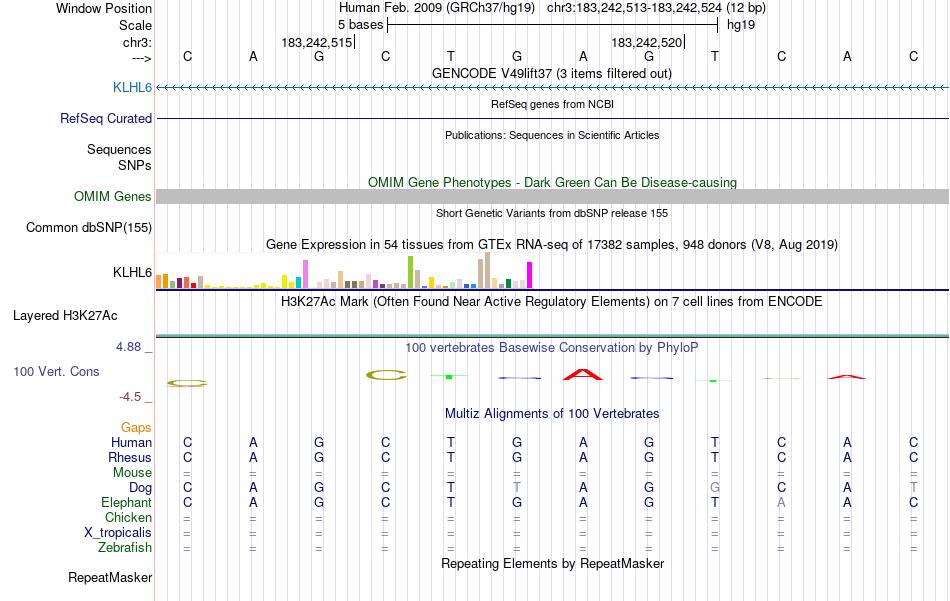Click the Common dbSNP(155) track label
Screen dimensions: 950x601
pos(88,227)
